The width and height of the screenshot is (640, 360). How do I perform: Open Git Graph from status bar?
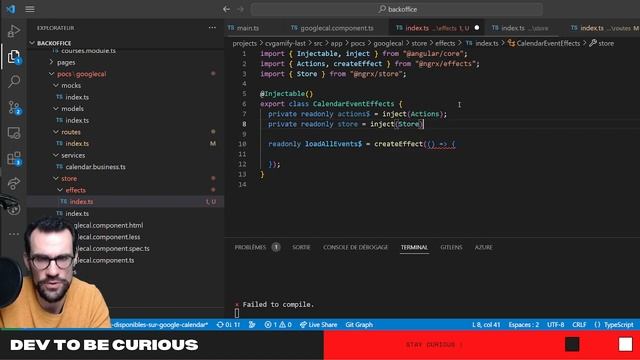coord(359,325)
